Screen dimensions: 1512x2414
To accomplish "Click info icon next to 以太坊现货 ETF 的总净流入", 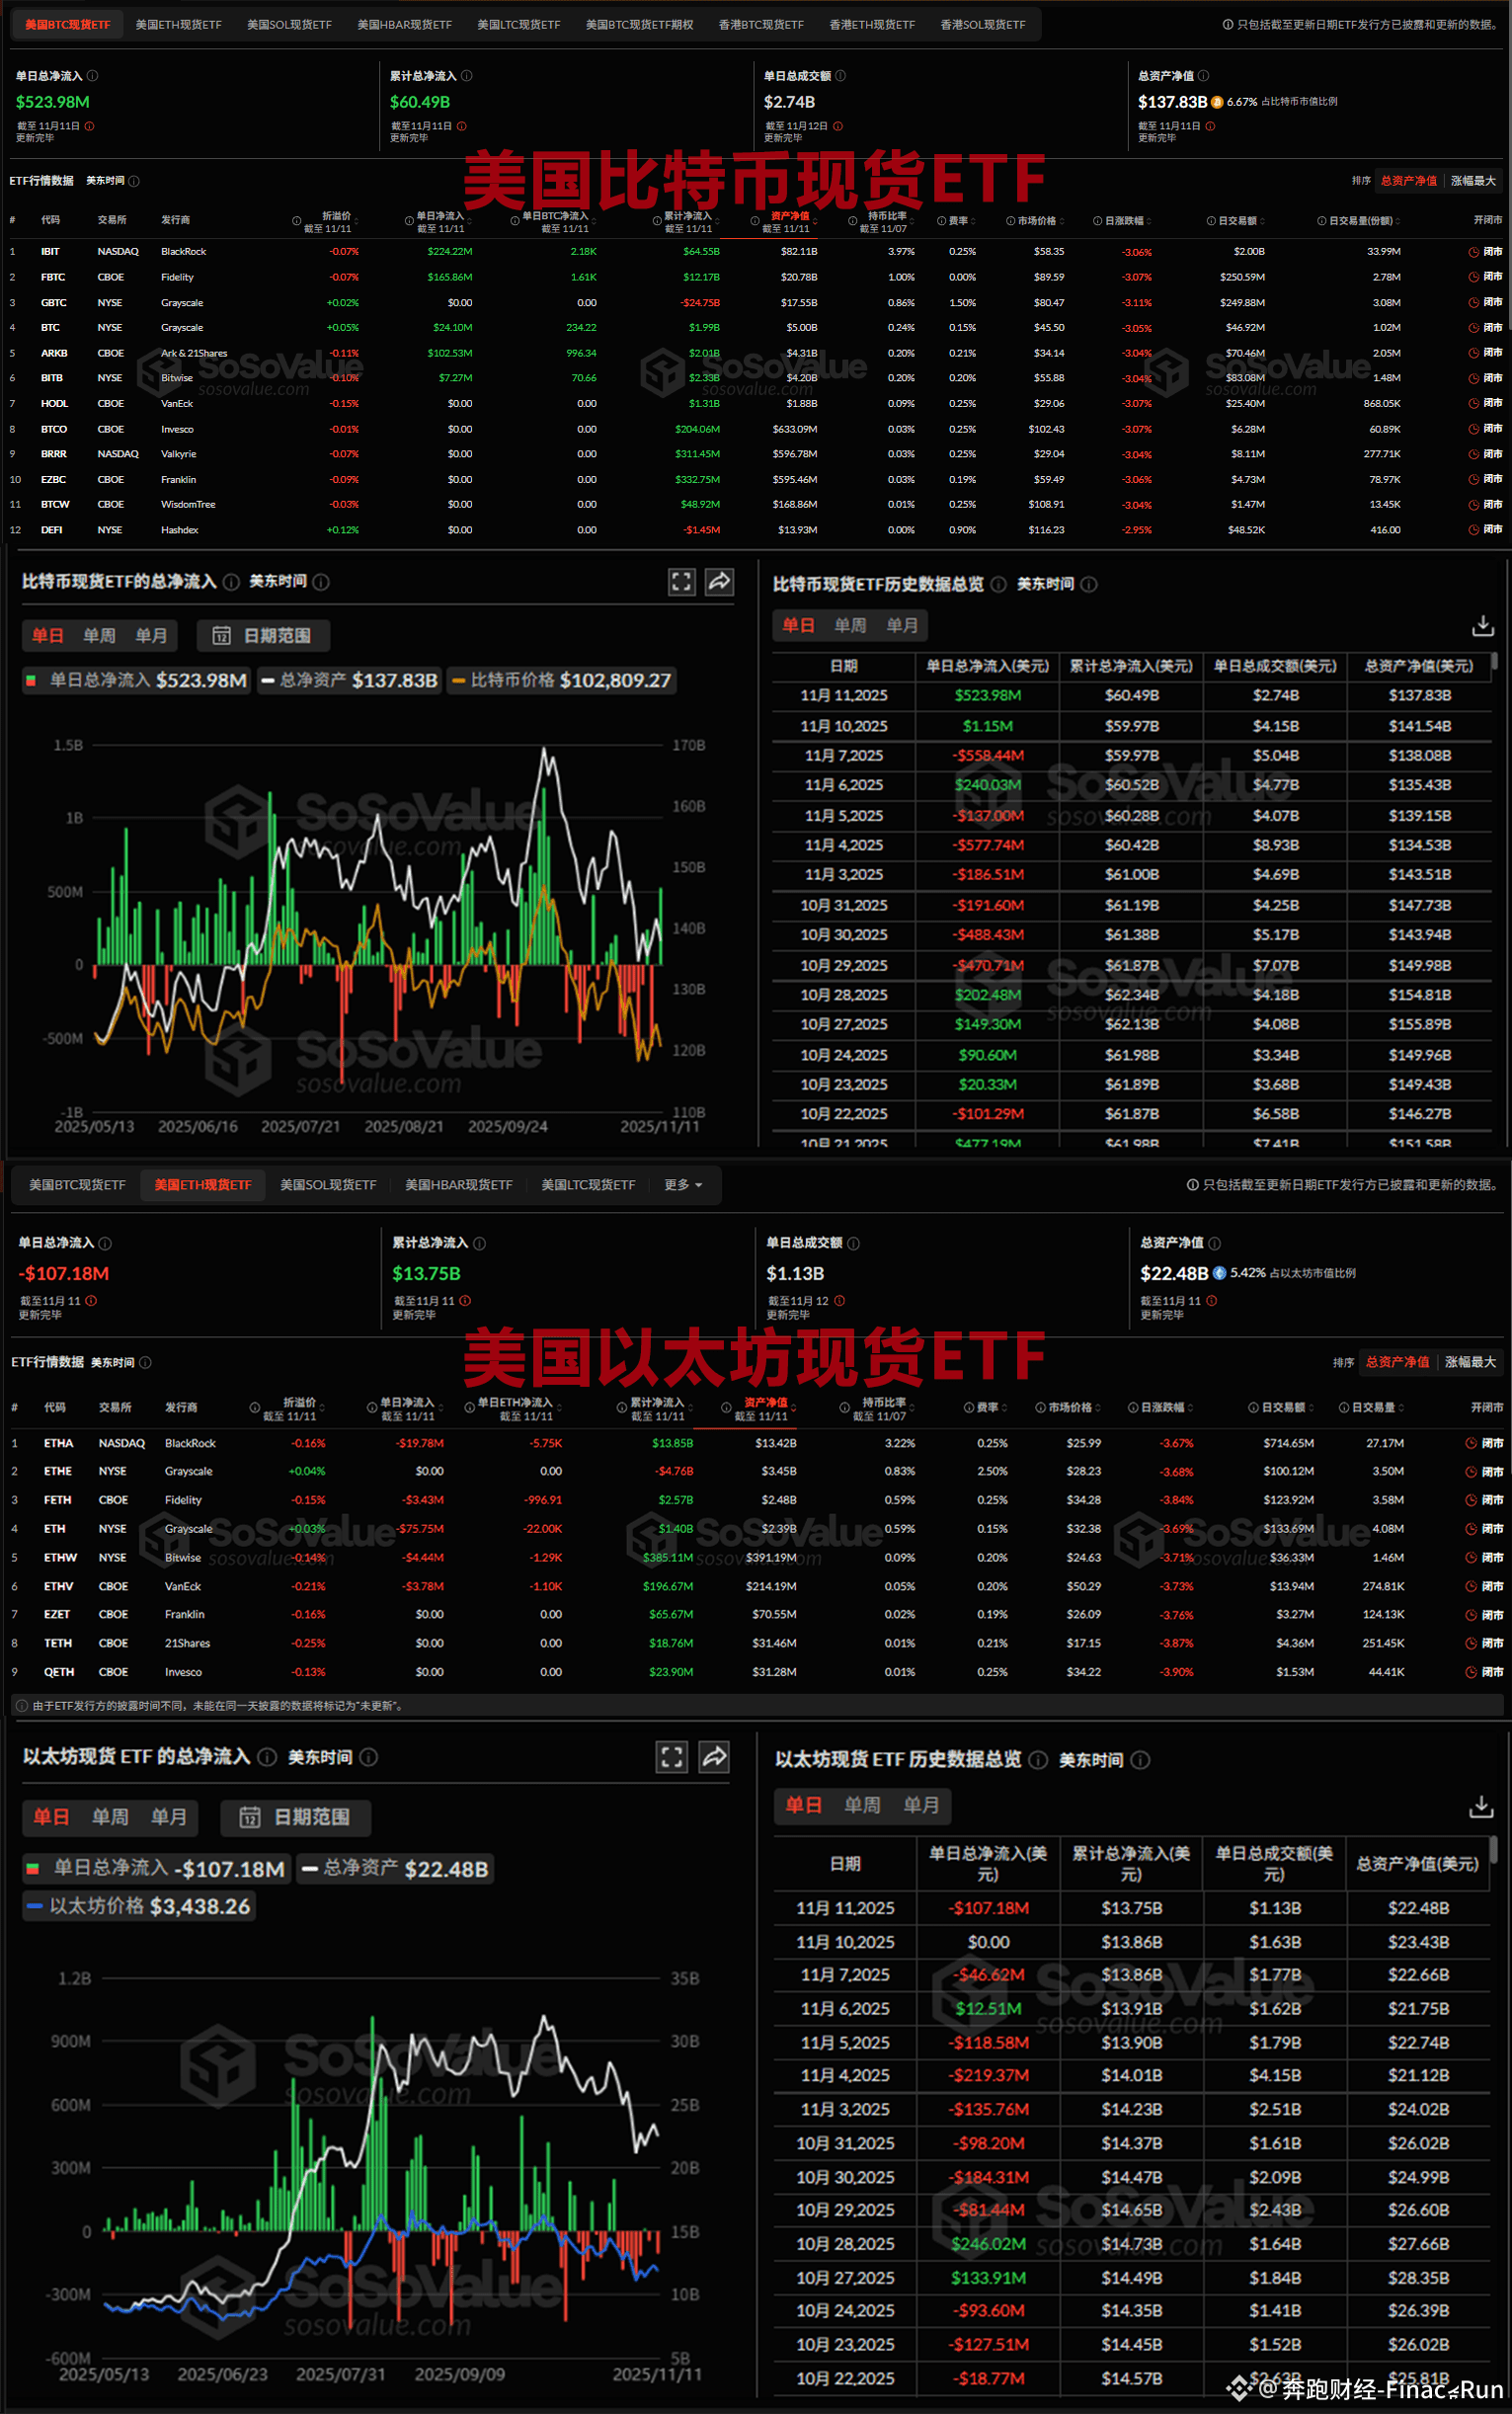I will point(267,1757).
